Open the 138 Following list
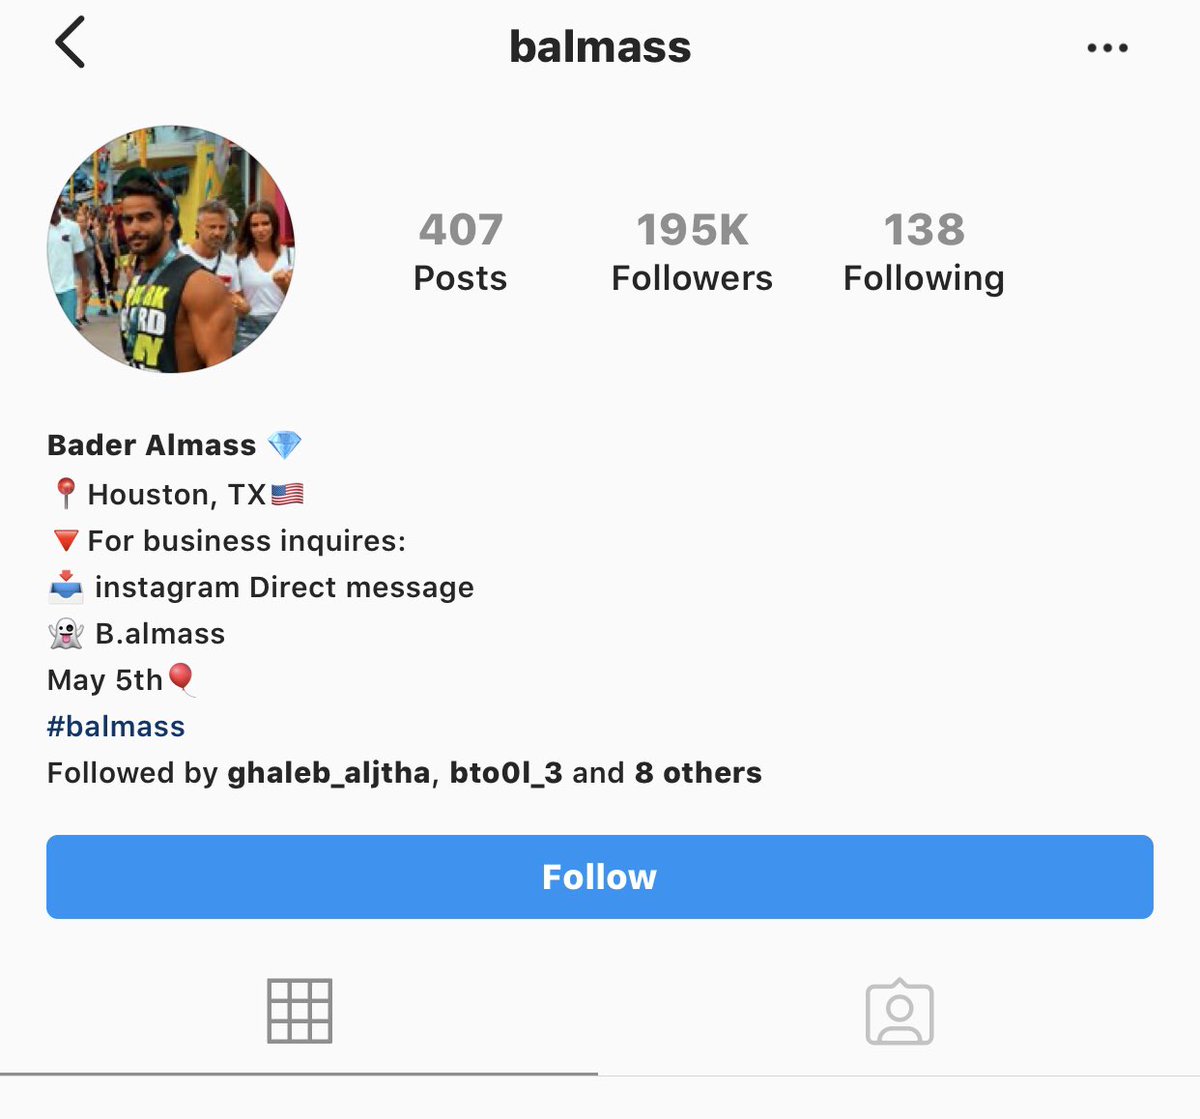This screenshot has width=1200, height=1119. [x=924, y=252]
